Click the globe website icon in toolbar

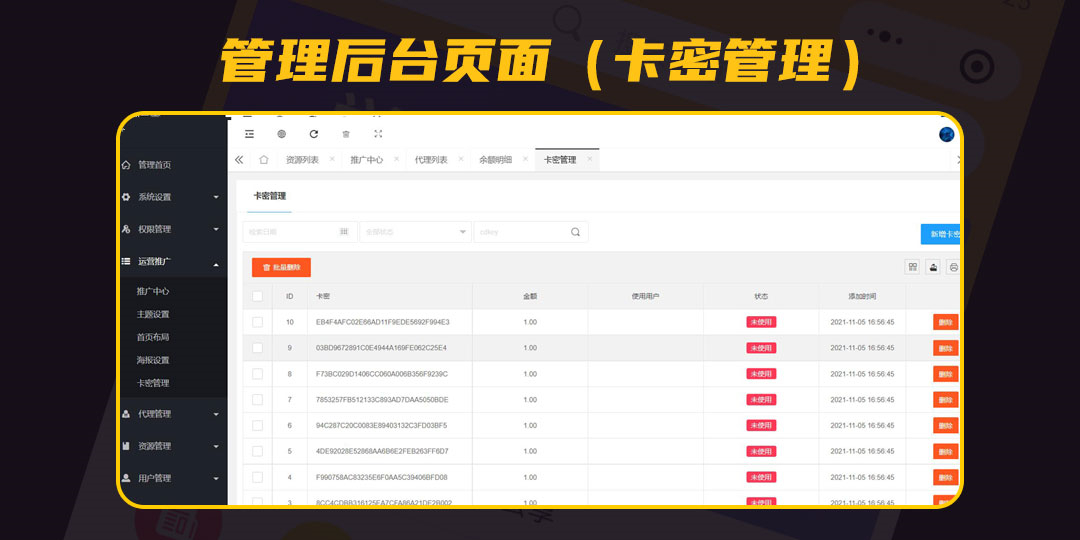(281, 134)
